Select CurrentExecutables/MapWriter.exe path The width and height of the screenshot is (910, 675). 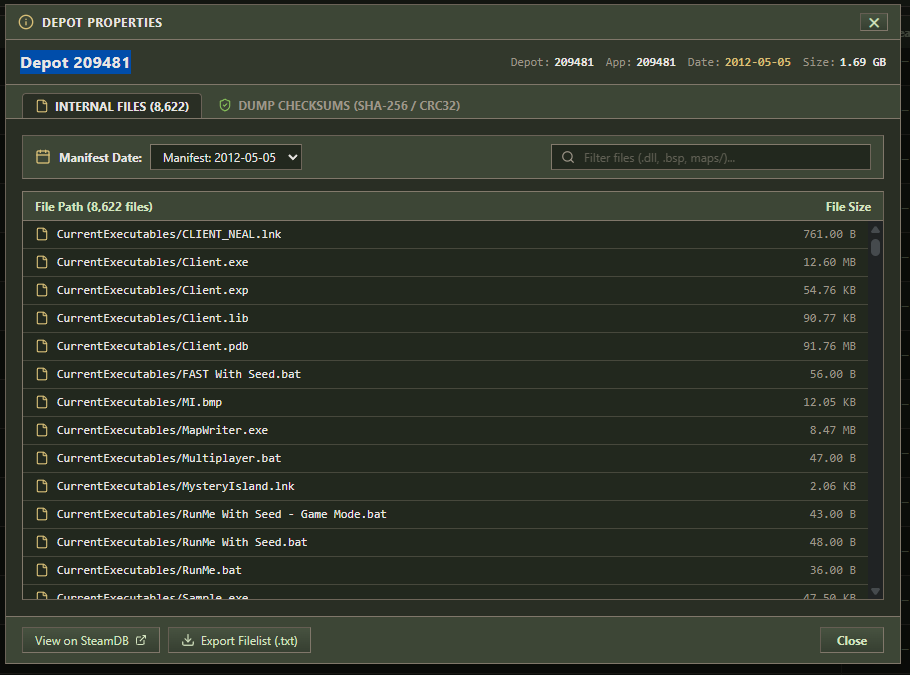tap(162, 430)
